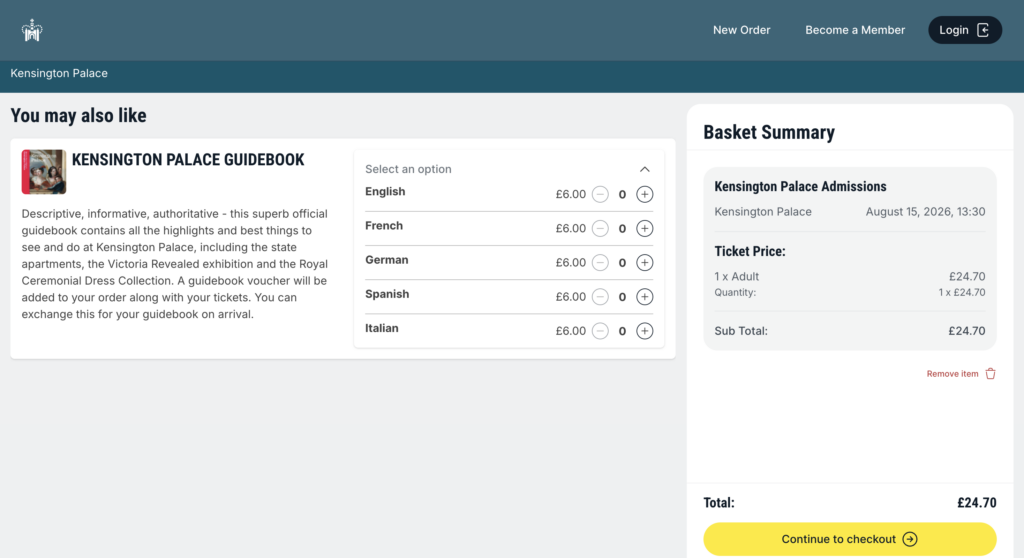Click the Italian guidebook minus icon
Image resolution: width=1024 pixels, height=558 pixels.
(x=600, y=331)
